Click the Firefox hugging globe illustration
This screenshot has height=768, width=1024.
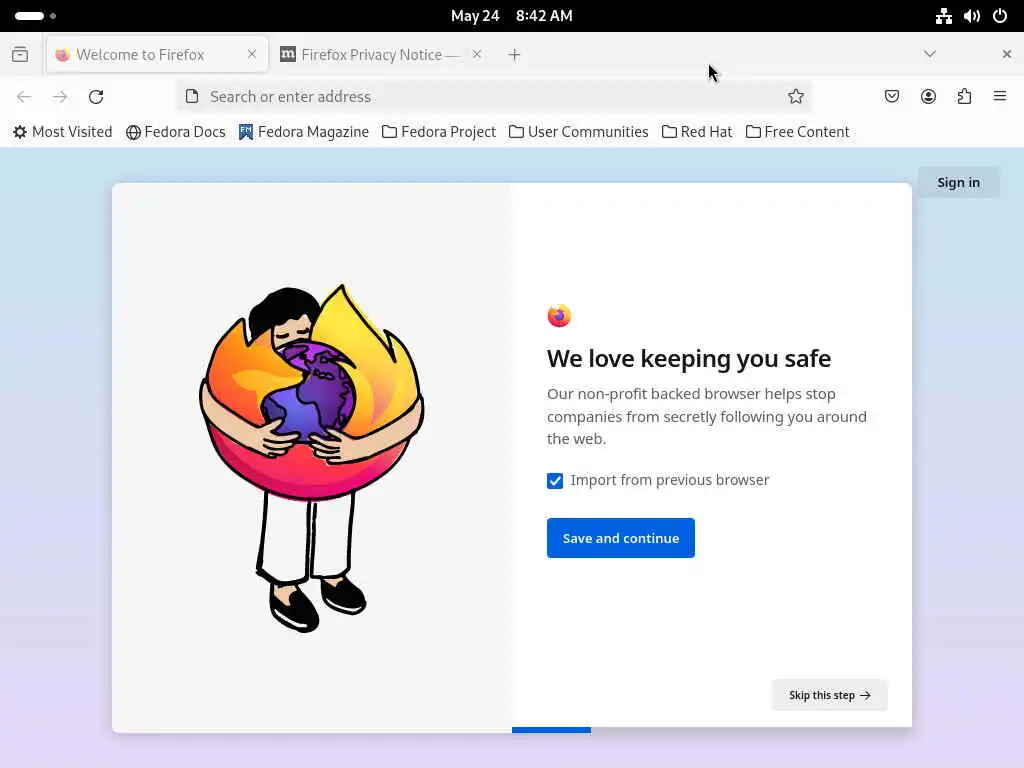(x=312, y=457)
